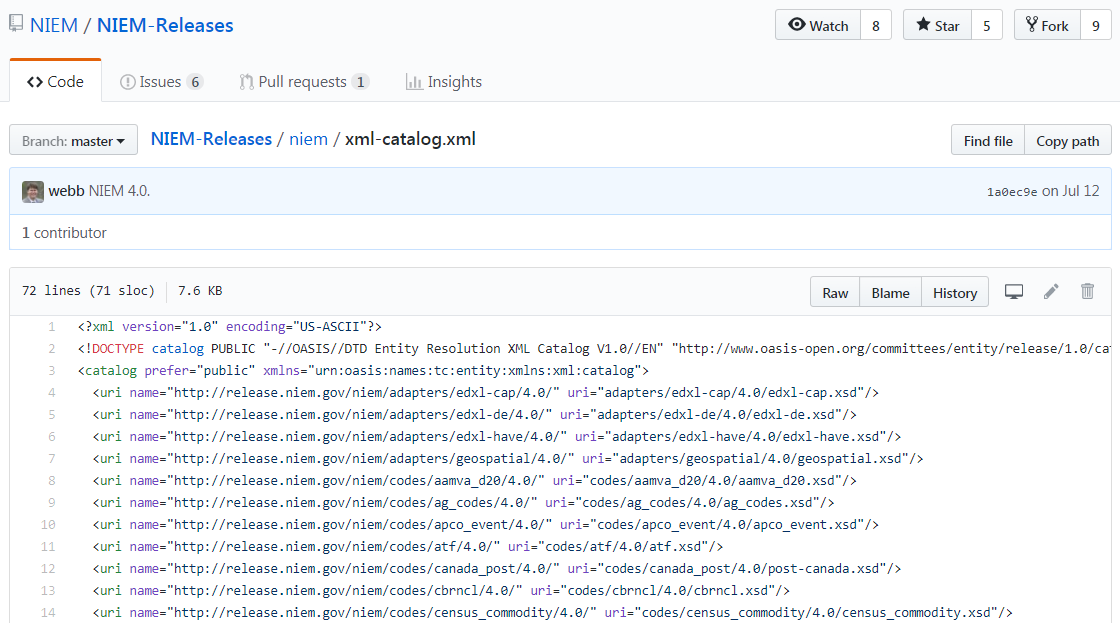Open the Pull requests tab
1120x623 pixels.
pyautogui.click(x=304, y=82)
